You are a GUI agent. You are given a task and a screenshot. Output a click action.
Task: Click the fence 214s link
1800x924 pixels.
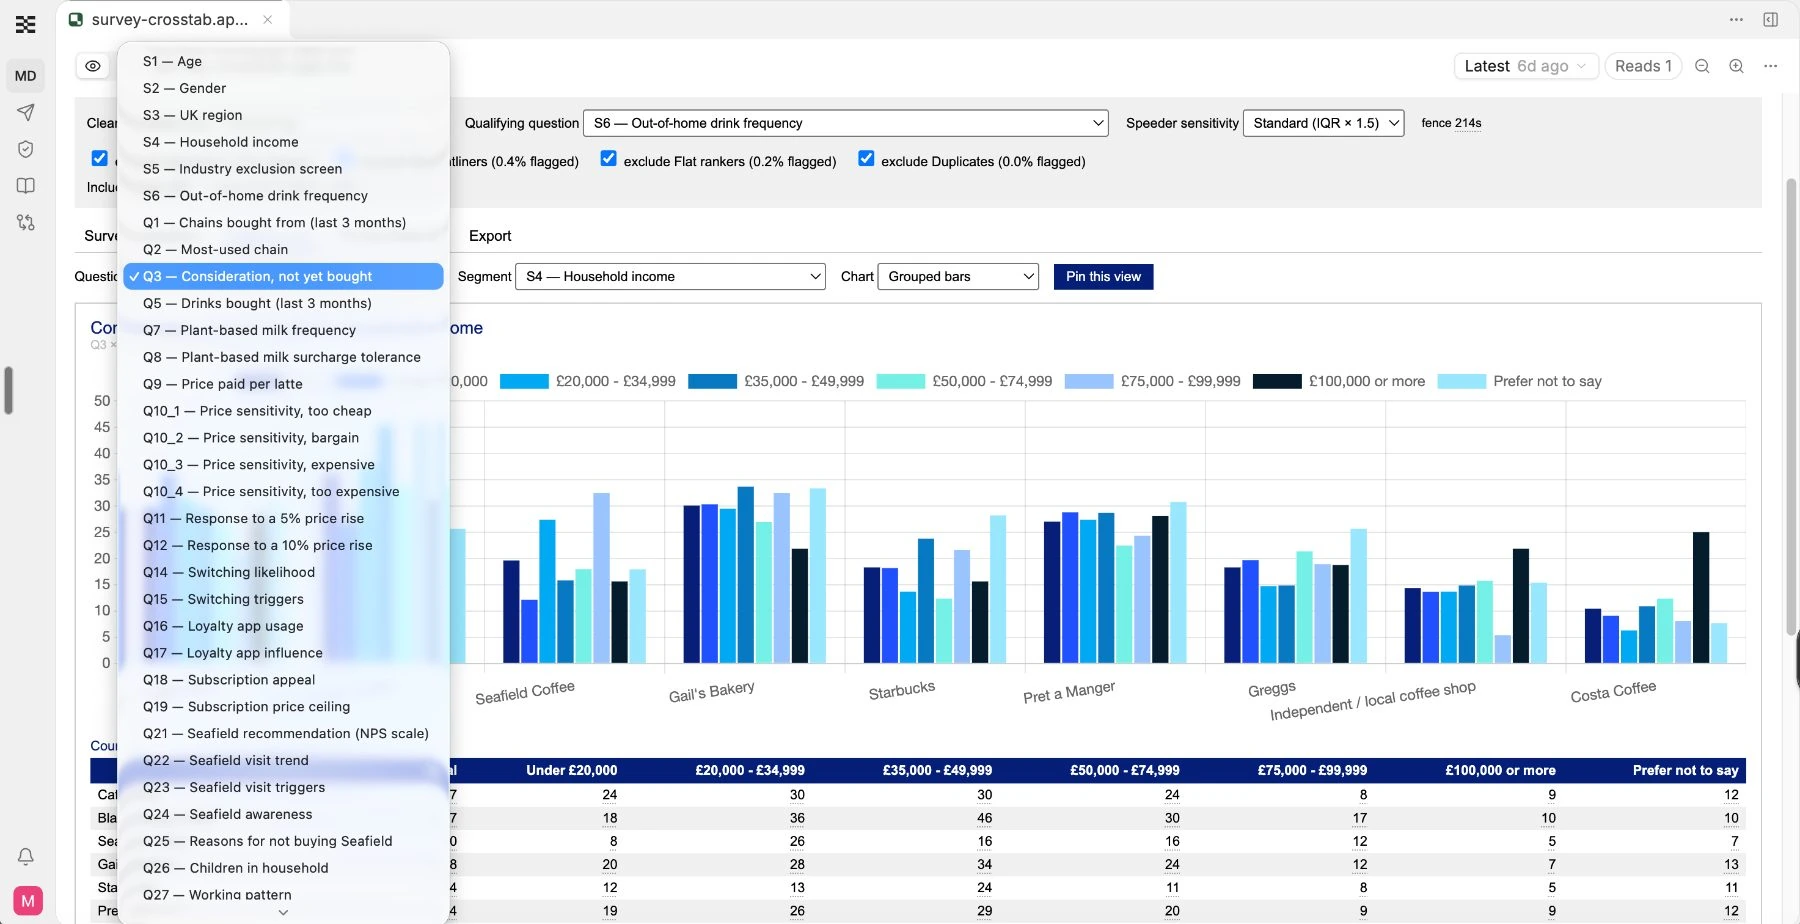click(x=1451, y=123)
